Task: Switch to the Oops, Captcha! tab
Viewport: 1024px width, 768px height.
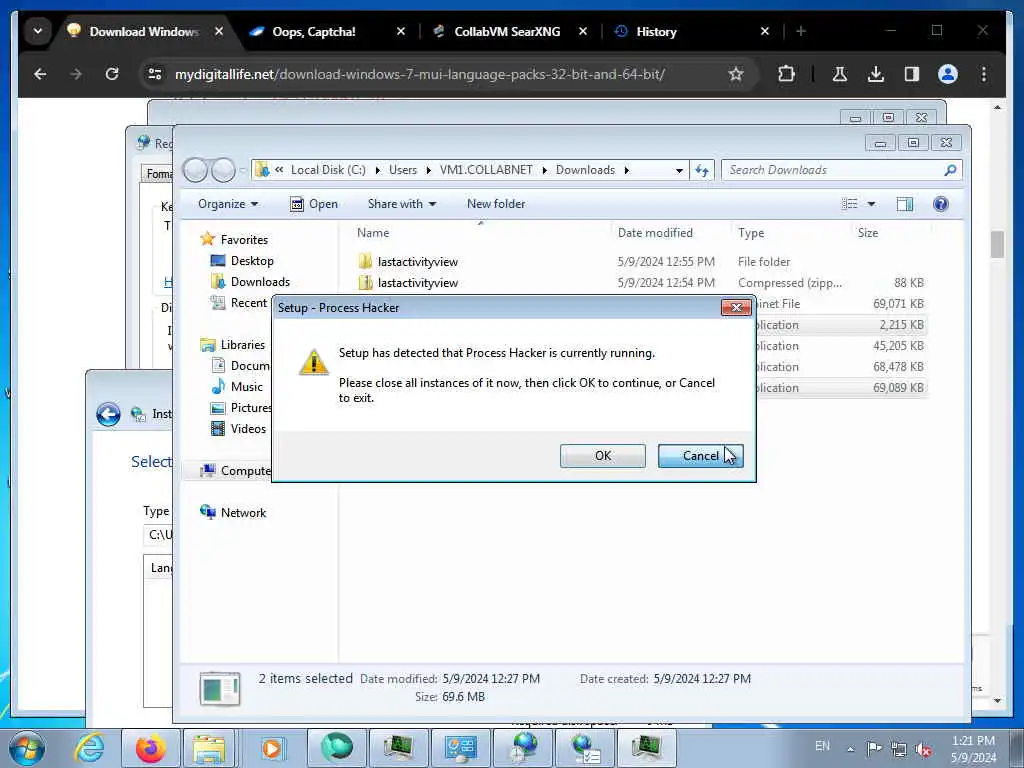Action: [x=313, y=31]
